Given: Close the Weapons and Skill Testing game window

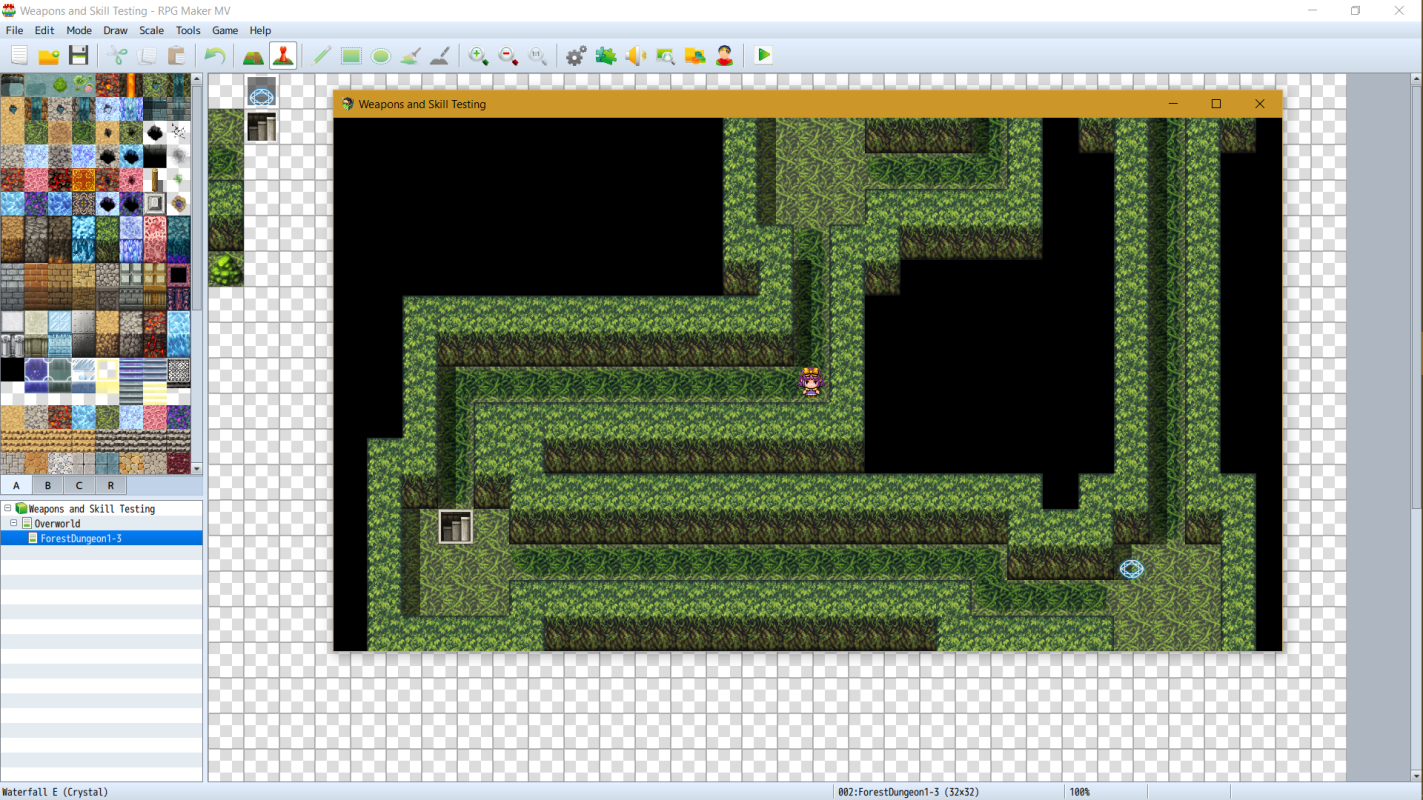Looking at the screenshot, I should (1260, 104).
